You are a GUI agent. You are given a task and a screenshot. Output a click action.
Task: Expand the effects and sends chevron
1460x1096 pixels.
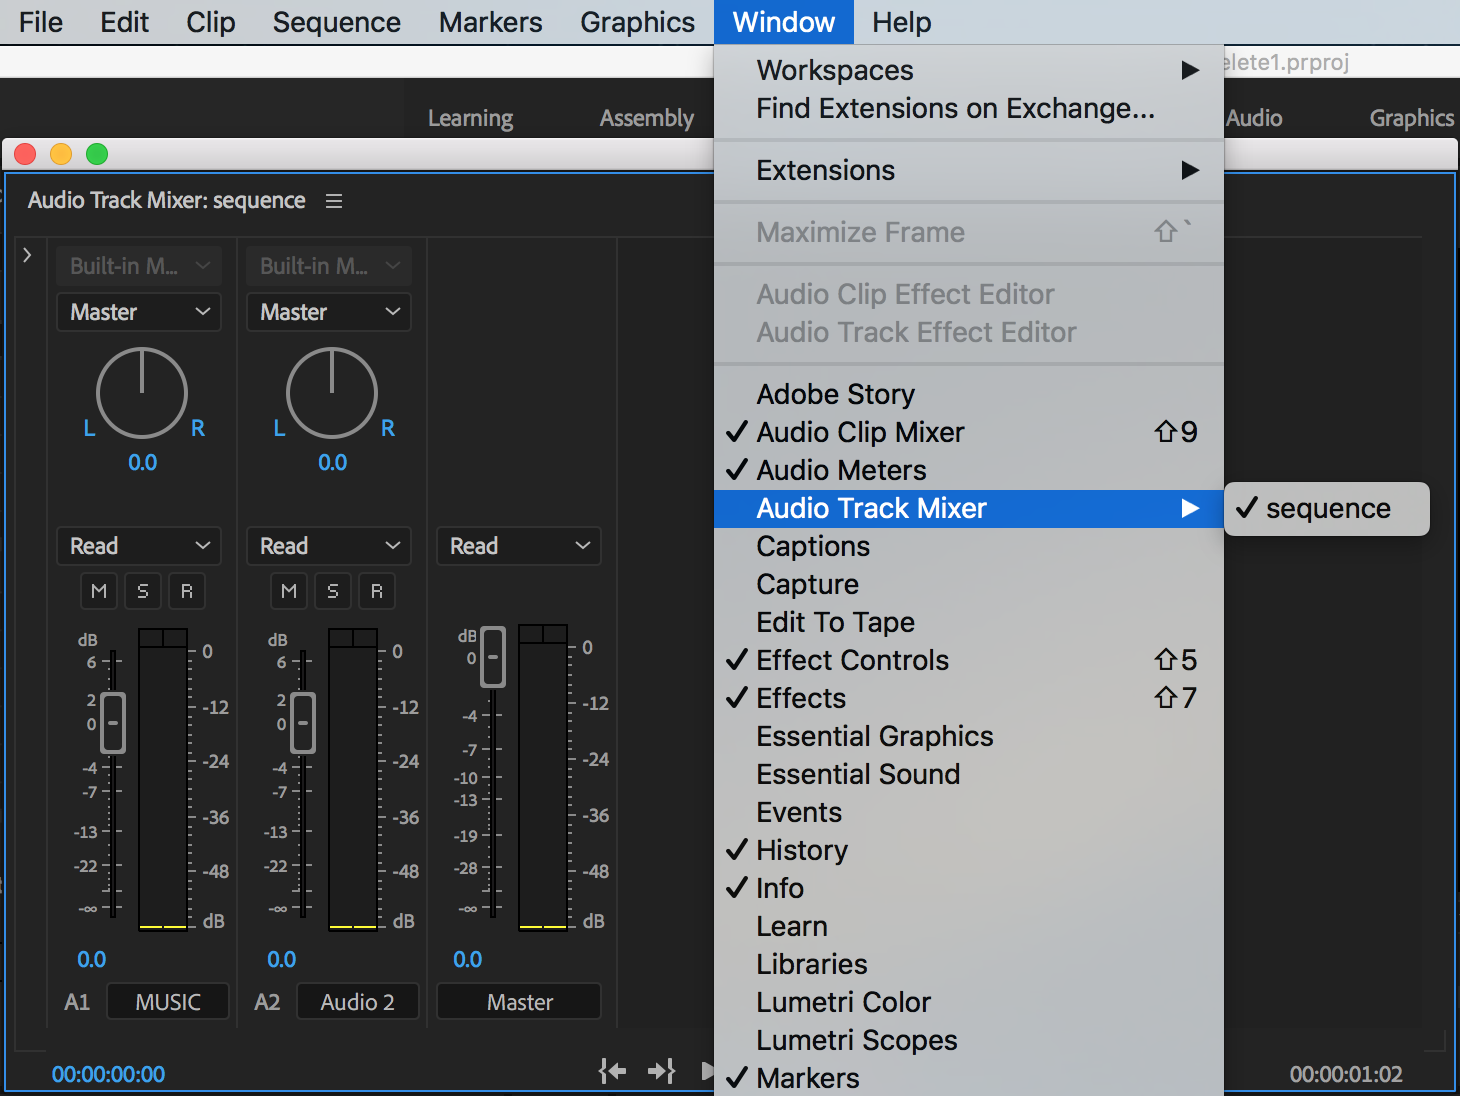click(x=27, y=255)
